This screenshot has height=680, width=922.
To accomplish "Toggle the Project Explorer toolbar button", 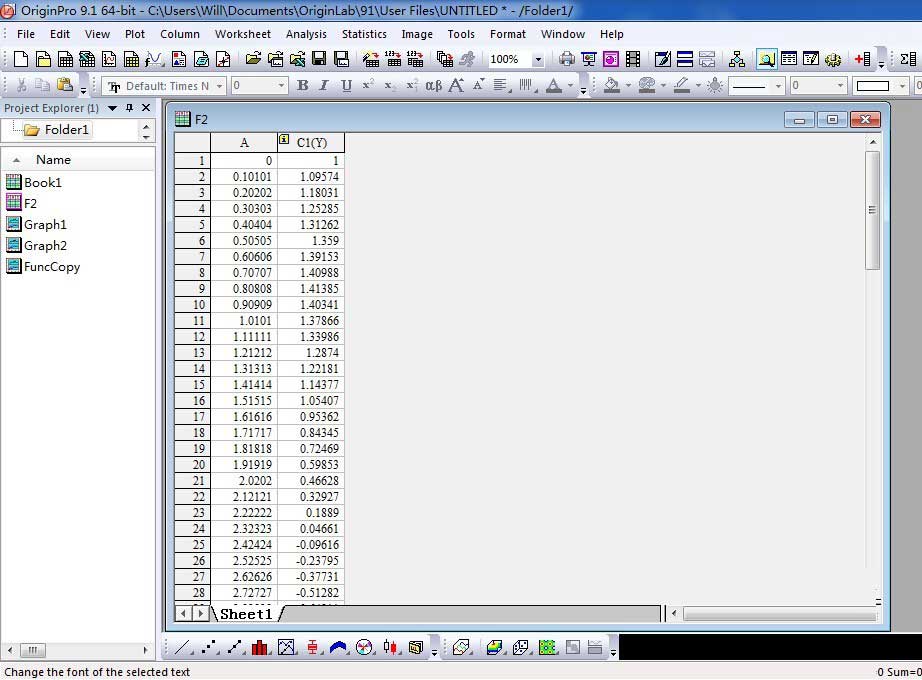I will [x=766, y=59].
